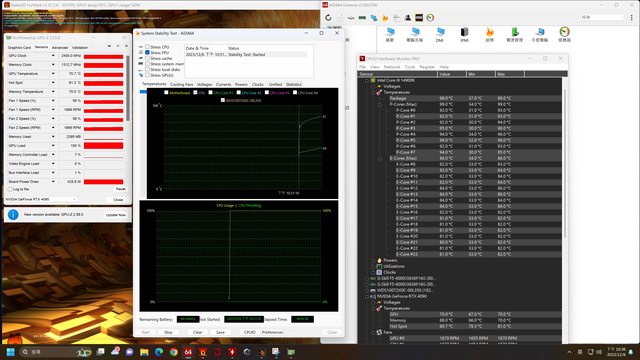Open the sensor gauge category icon
This screenshot has width=640, height=360.
(564, 35)
